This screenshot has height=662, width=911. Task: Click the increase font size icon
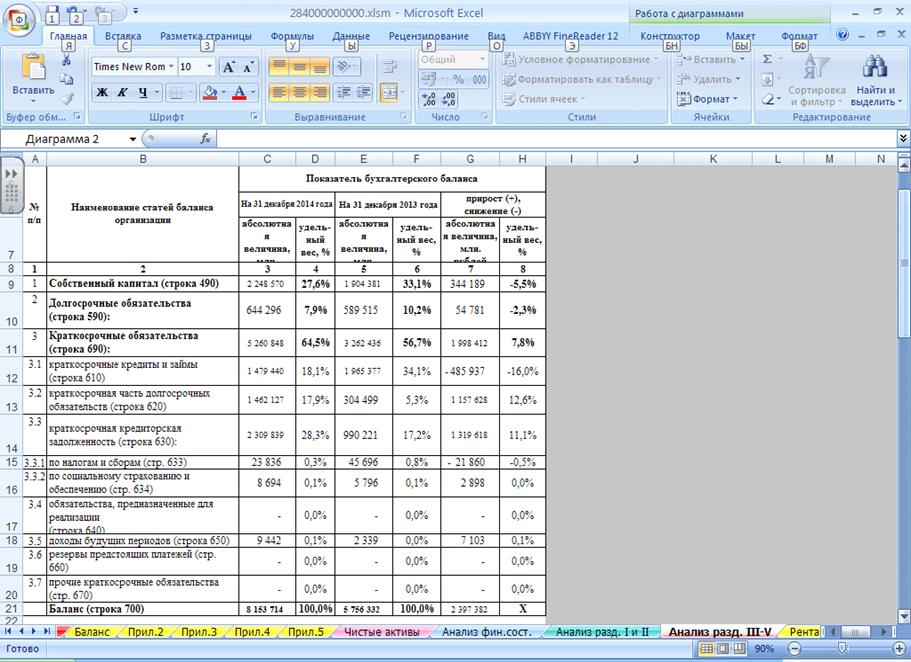click(228, 67)
